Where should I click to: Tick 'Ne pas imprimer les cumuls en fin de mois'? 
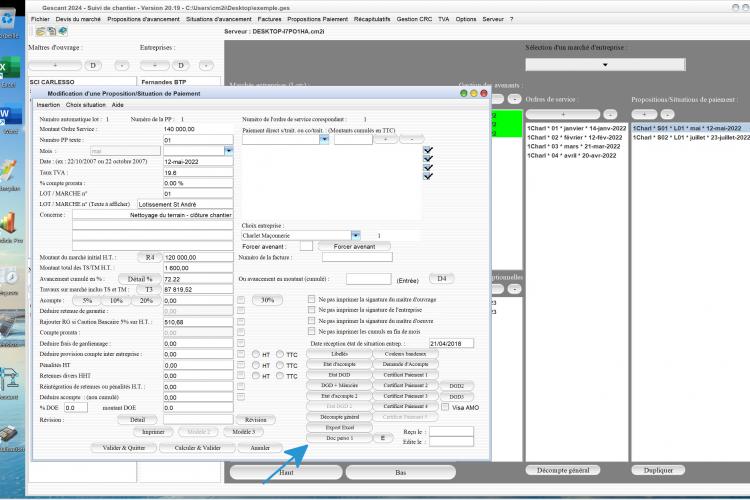311,331
